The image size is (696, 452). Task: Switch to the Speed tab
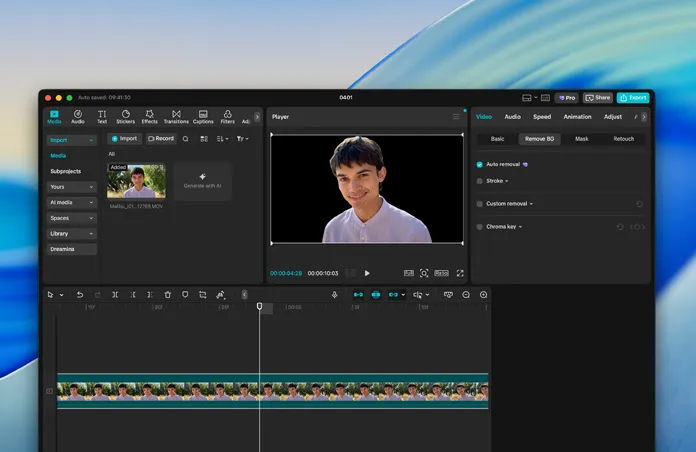(x=542, y=117)
